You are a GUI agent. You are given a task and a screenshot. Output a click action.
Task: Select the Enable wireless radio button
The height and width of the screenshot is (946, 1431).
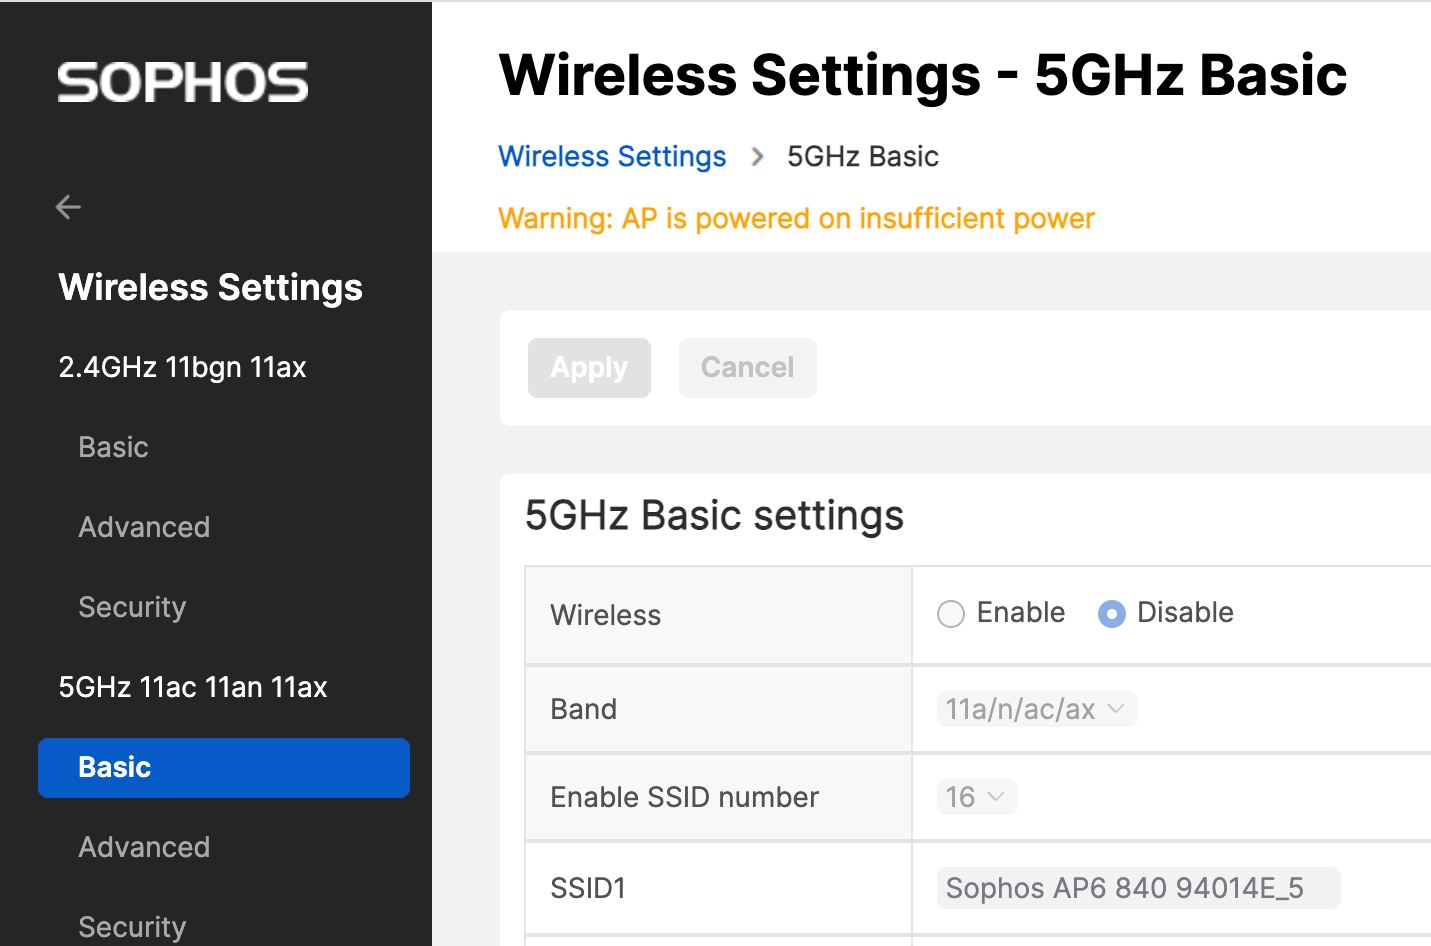tap(951, 614)
